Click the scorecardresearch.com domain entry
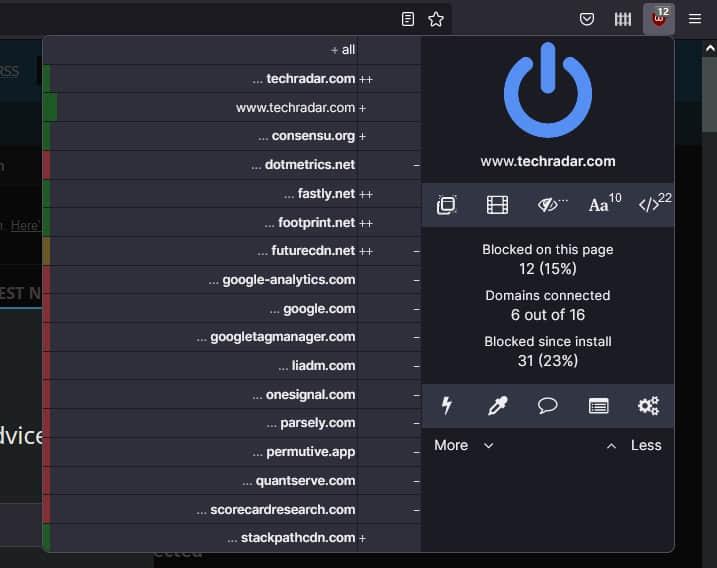The image size is (717, 568). pyautogui.click(x=282, y=510)
